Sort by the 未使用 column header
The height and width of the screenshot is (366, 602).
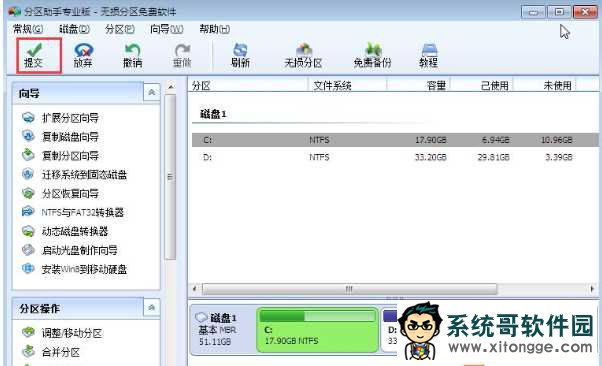click(x=545, y=85)
